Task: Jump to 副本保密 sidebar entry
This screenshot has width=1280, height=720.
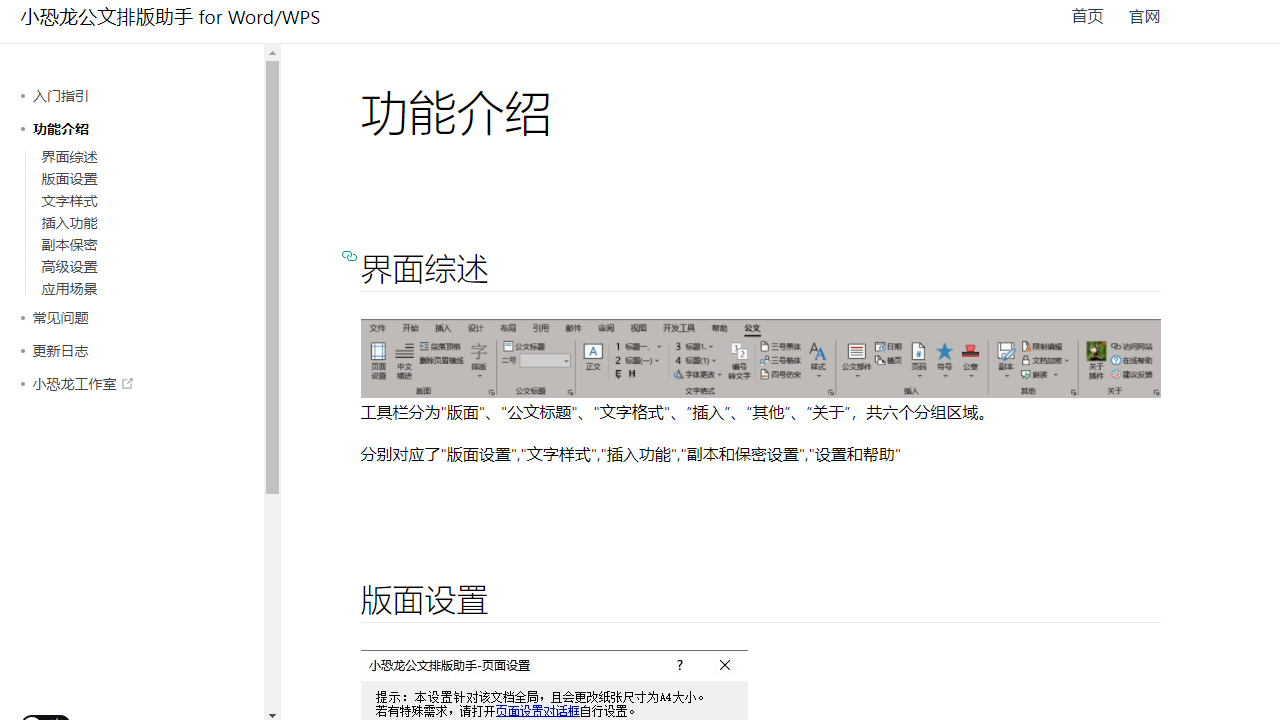Action: pyautogui.click(x=69, y=245)
